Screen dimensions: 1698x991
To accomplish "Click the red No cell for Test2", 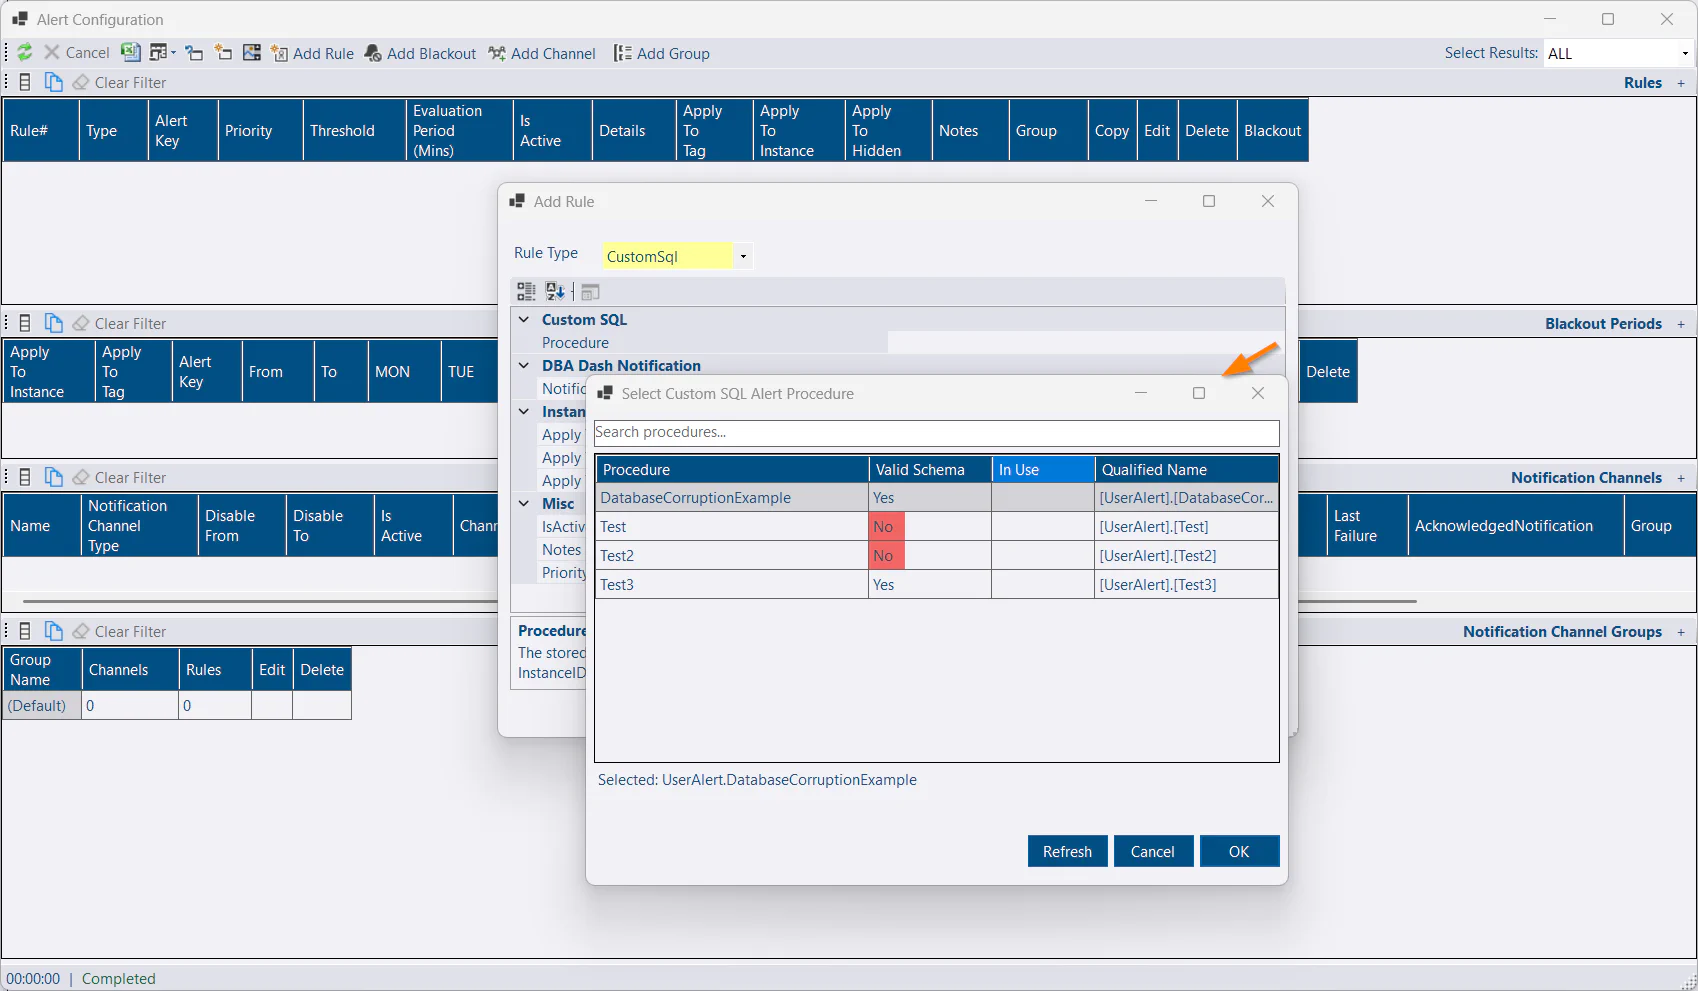I will point(887,556).
